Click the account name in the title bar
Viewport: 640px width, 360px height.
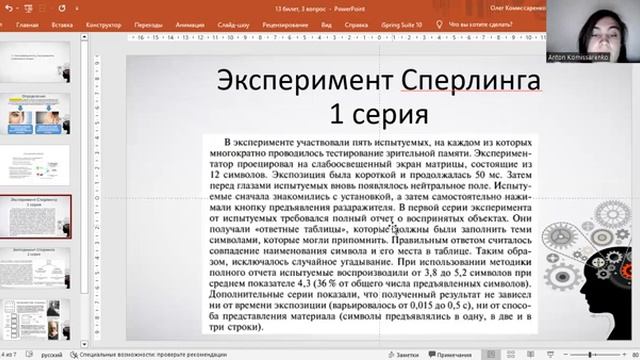tap(518, 8)
